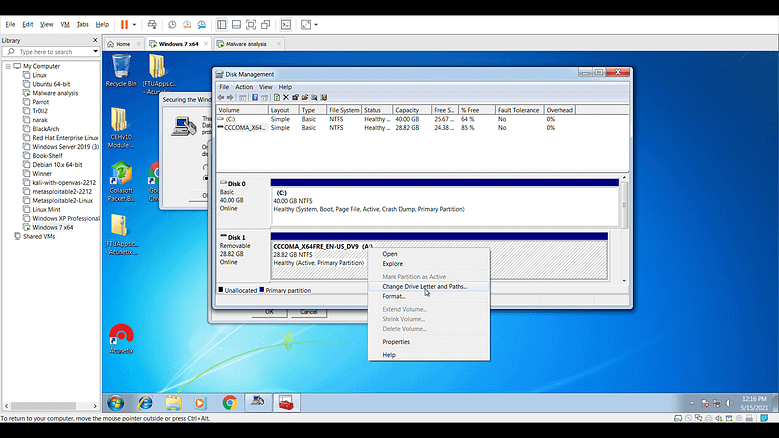Open the CEHv10 Module folder
The image size is (779, 438).
click(x=121, y=127)
